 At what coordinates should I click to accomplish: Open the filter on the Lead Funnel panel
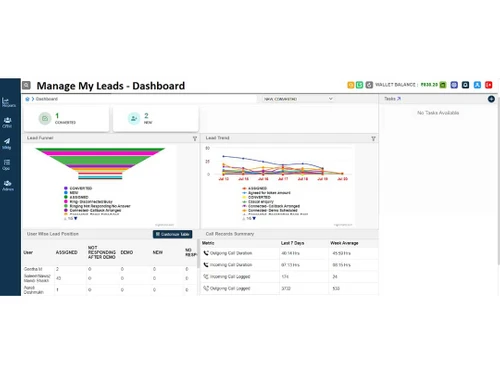pyautogui.click(x=195, y=138)
